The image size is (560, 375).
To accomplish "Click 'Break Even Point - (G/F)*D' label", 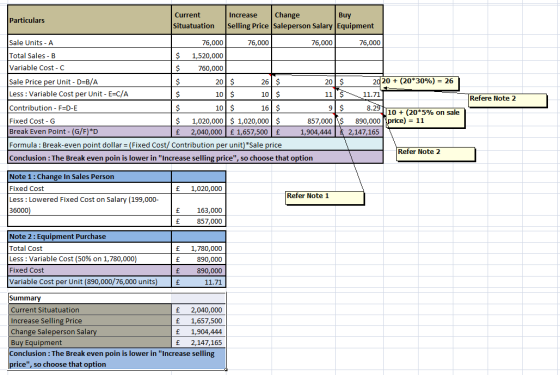I will (x=89, y=131).
